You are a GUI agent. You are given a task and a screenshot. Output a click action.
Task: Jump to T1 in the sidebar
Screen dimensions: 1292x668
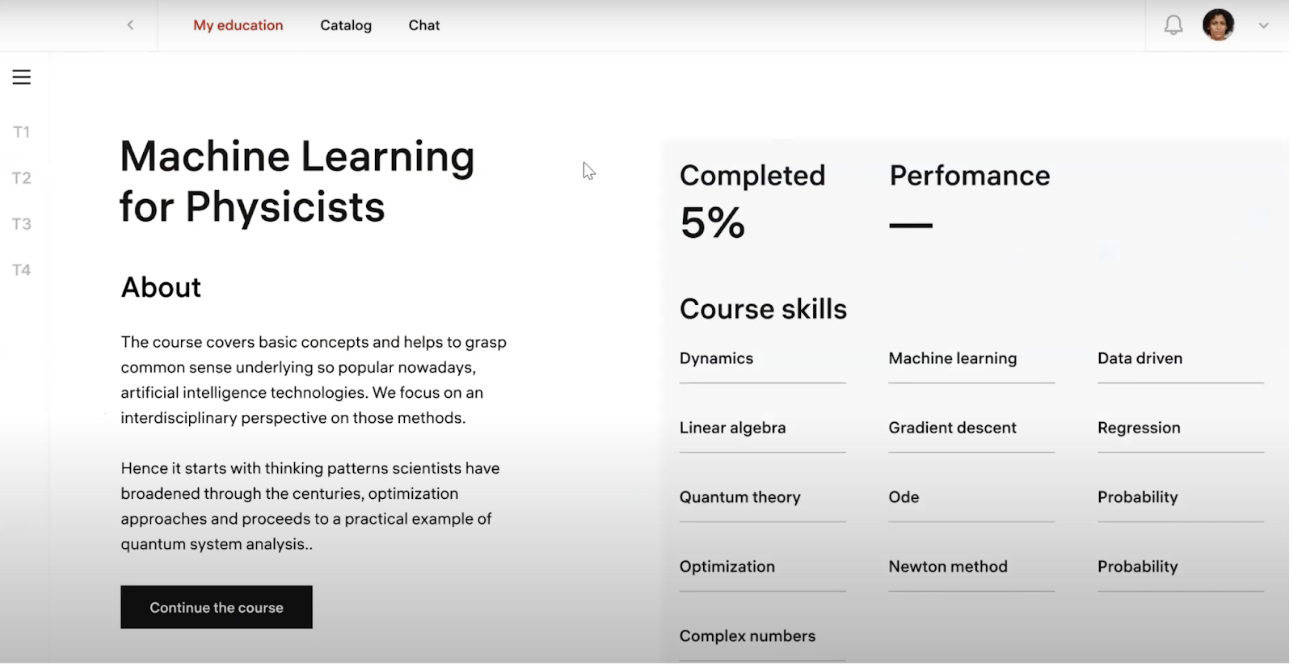[21, 132]
